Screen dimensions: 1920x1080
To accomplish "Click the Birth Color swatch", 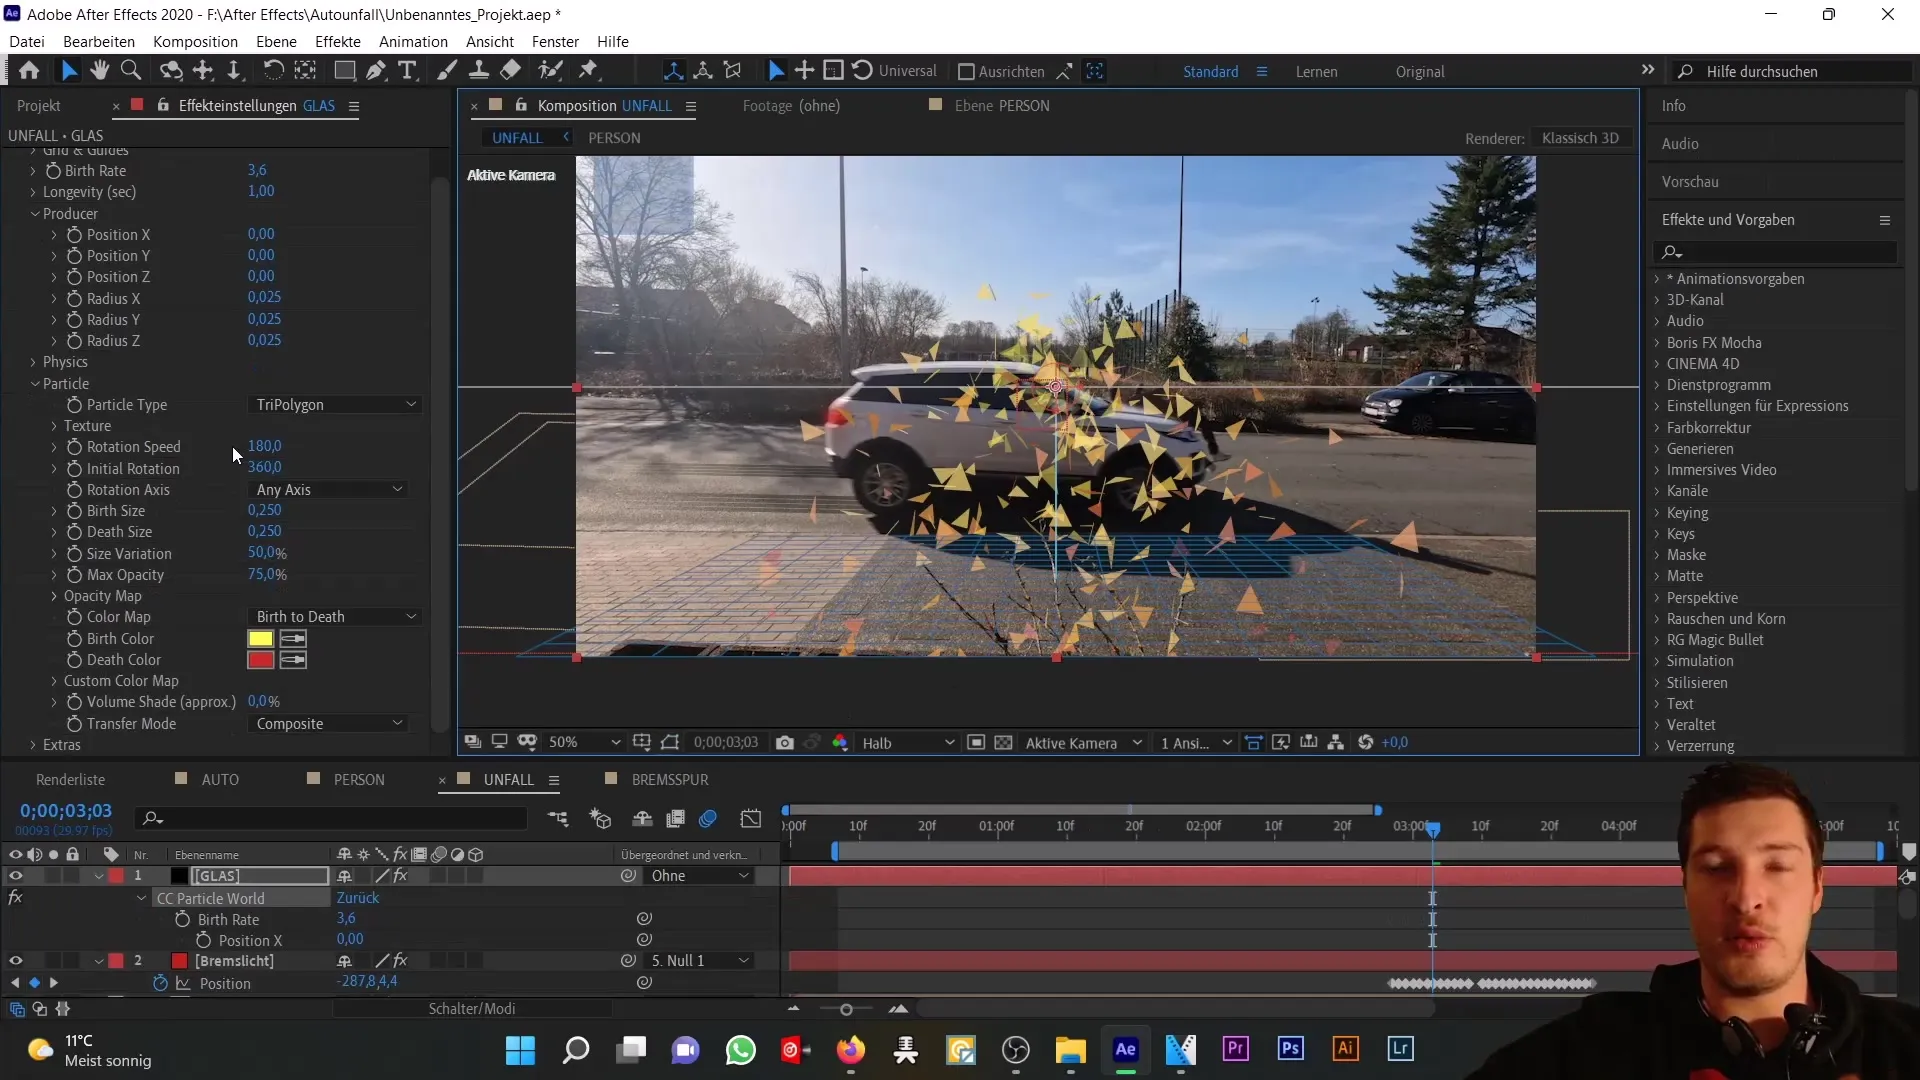I will [260, 638].
